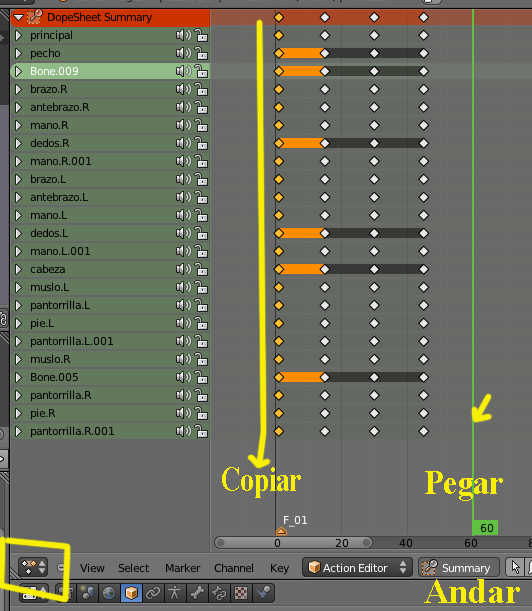Expand the Bone.009 channel group
532x611 pixels.
click(x=18, y=71)
